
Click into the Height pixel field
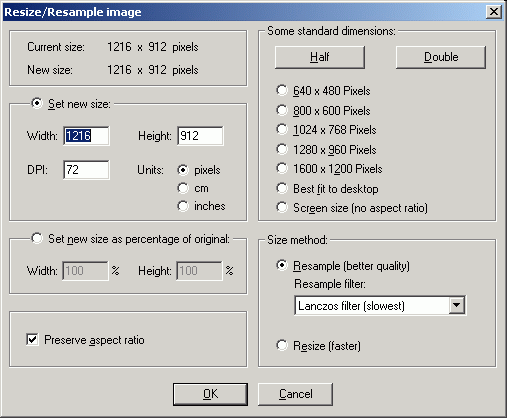click(200, 136)
